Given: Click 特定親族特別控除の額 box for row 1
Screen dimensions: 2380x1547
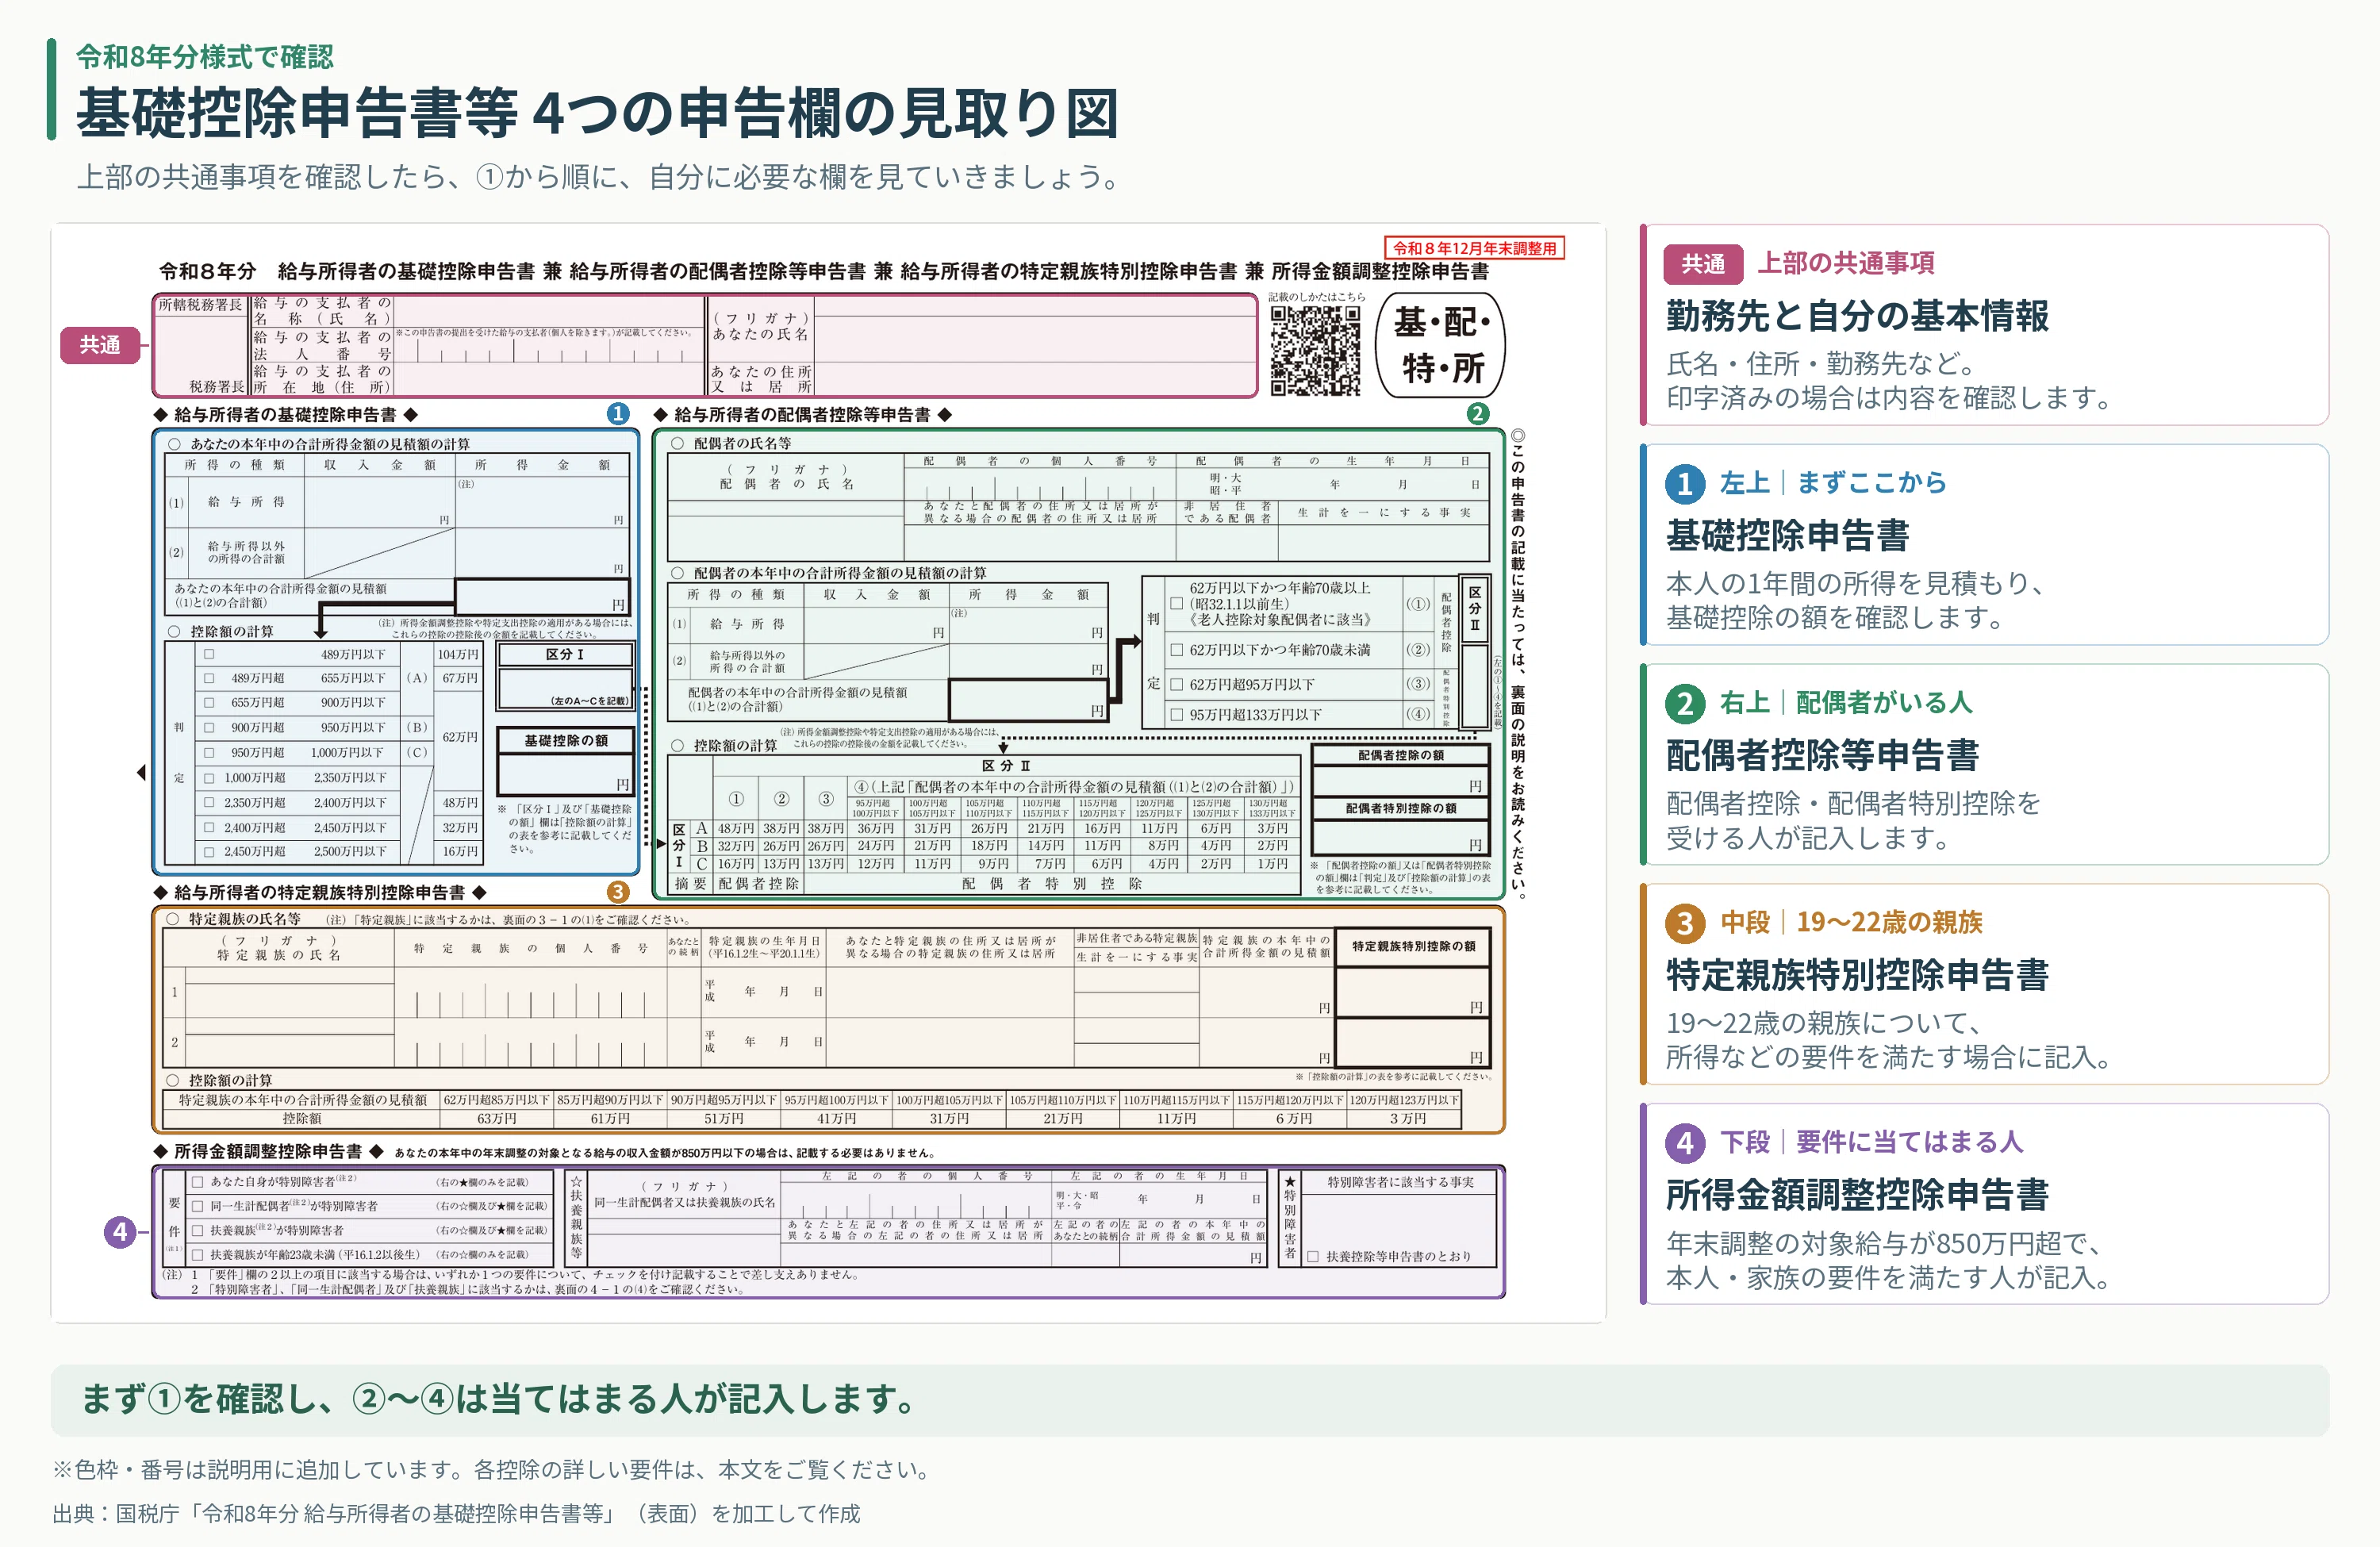Looking at the screenshot, I should (1412, 992).
